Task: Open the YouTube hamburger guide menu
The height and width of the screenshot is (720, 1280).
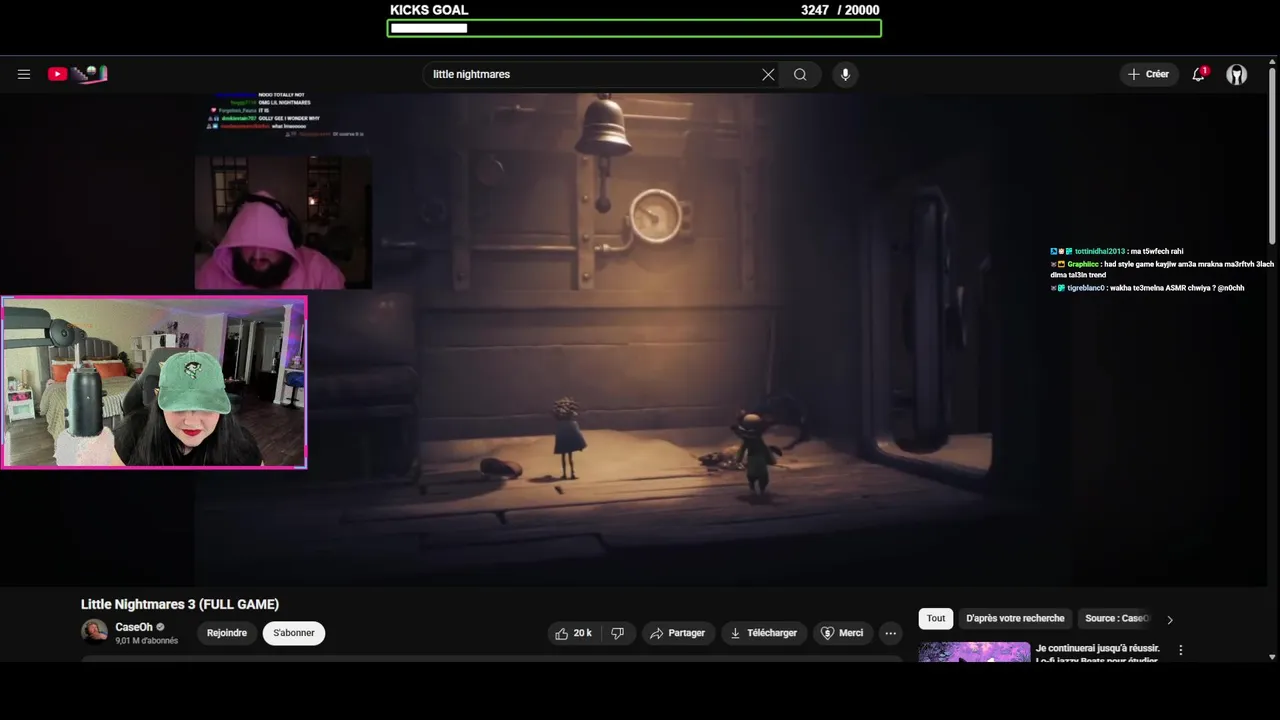Action: pos(24,74)
